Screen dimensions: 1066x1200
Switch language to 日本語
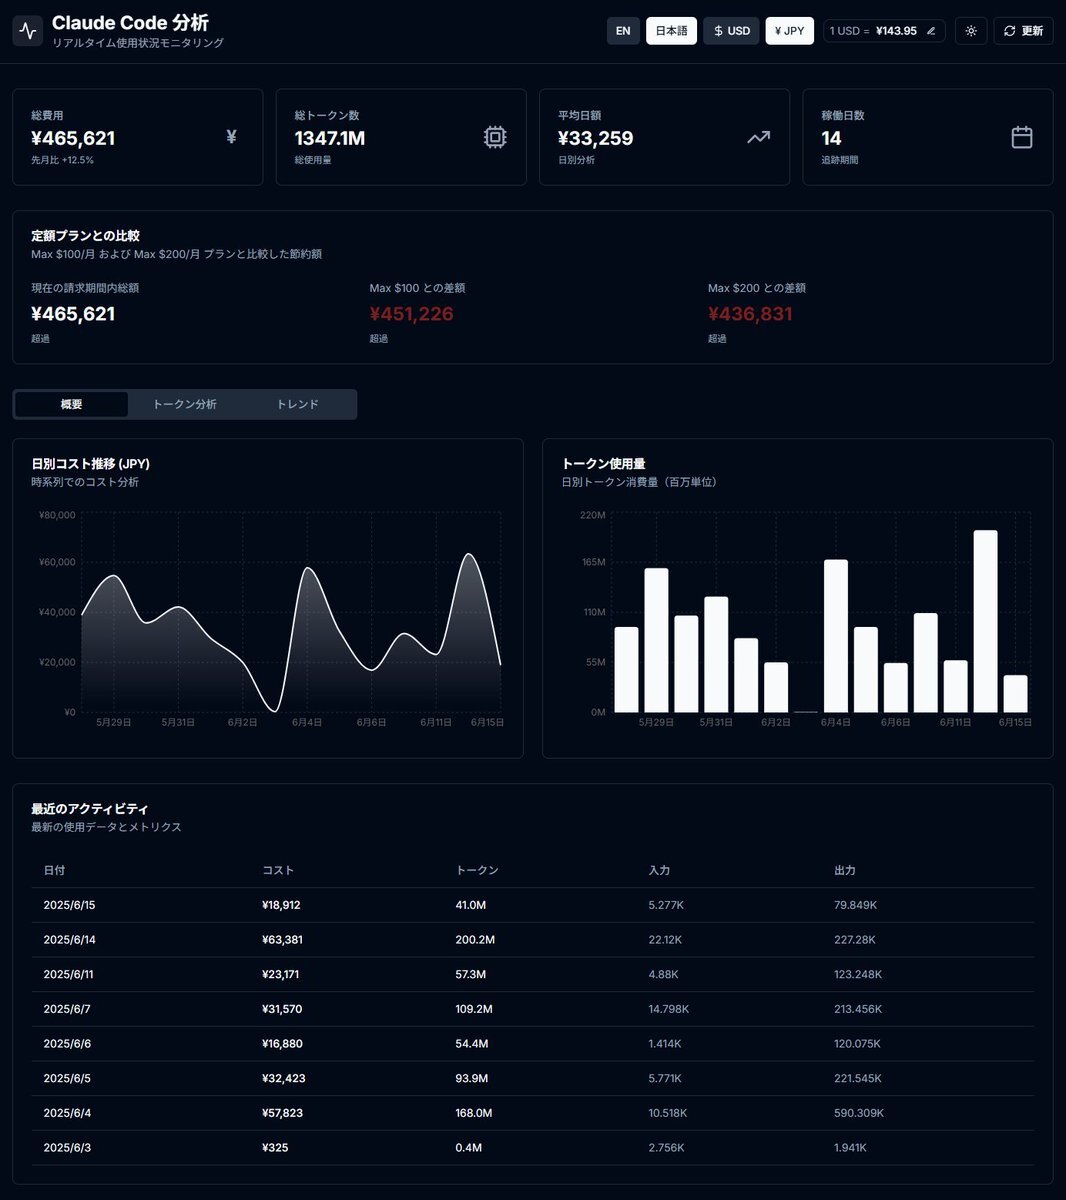pos(671,31)
